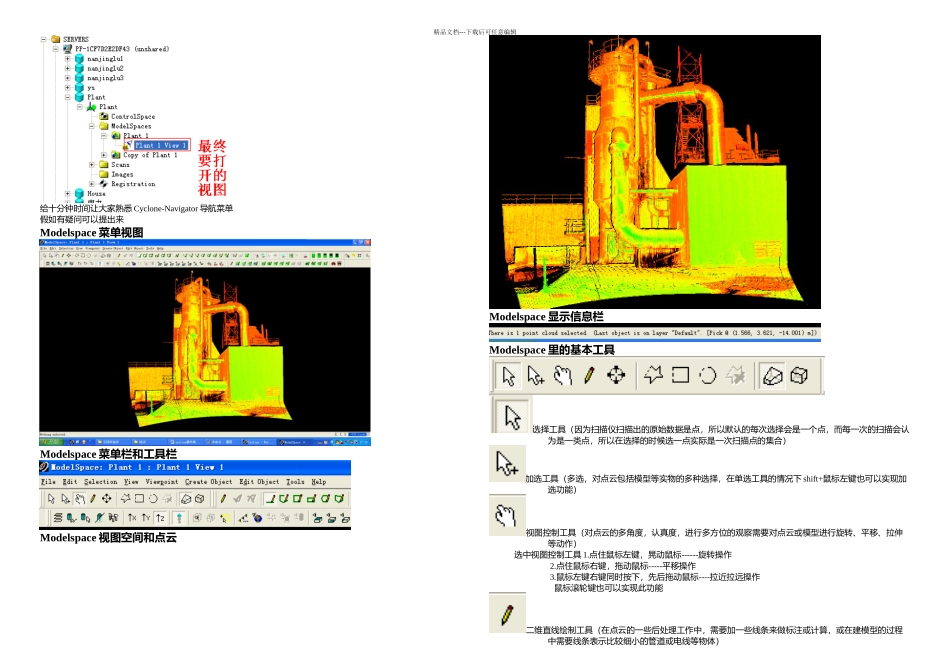Image resolution: width=950 pixels, height=672 pixels.
Task: Open the Layers stack icon in second toolbar row
Action: tap(58, 518)
